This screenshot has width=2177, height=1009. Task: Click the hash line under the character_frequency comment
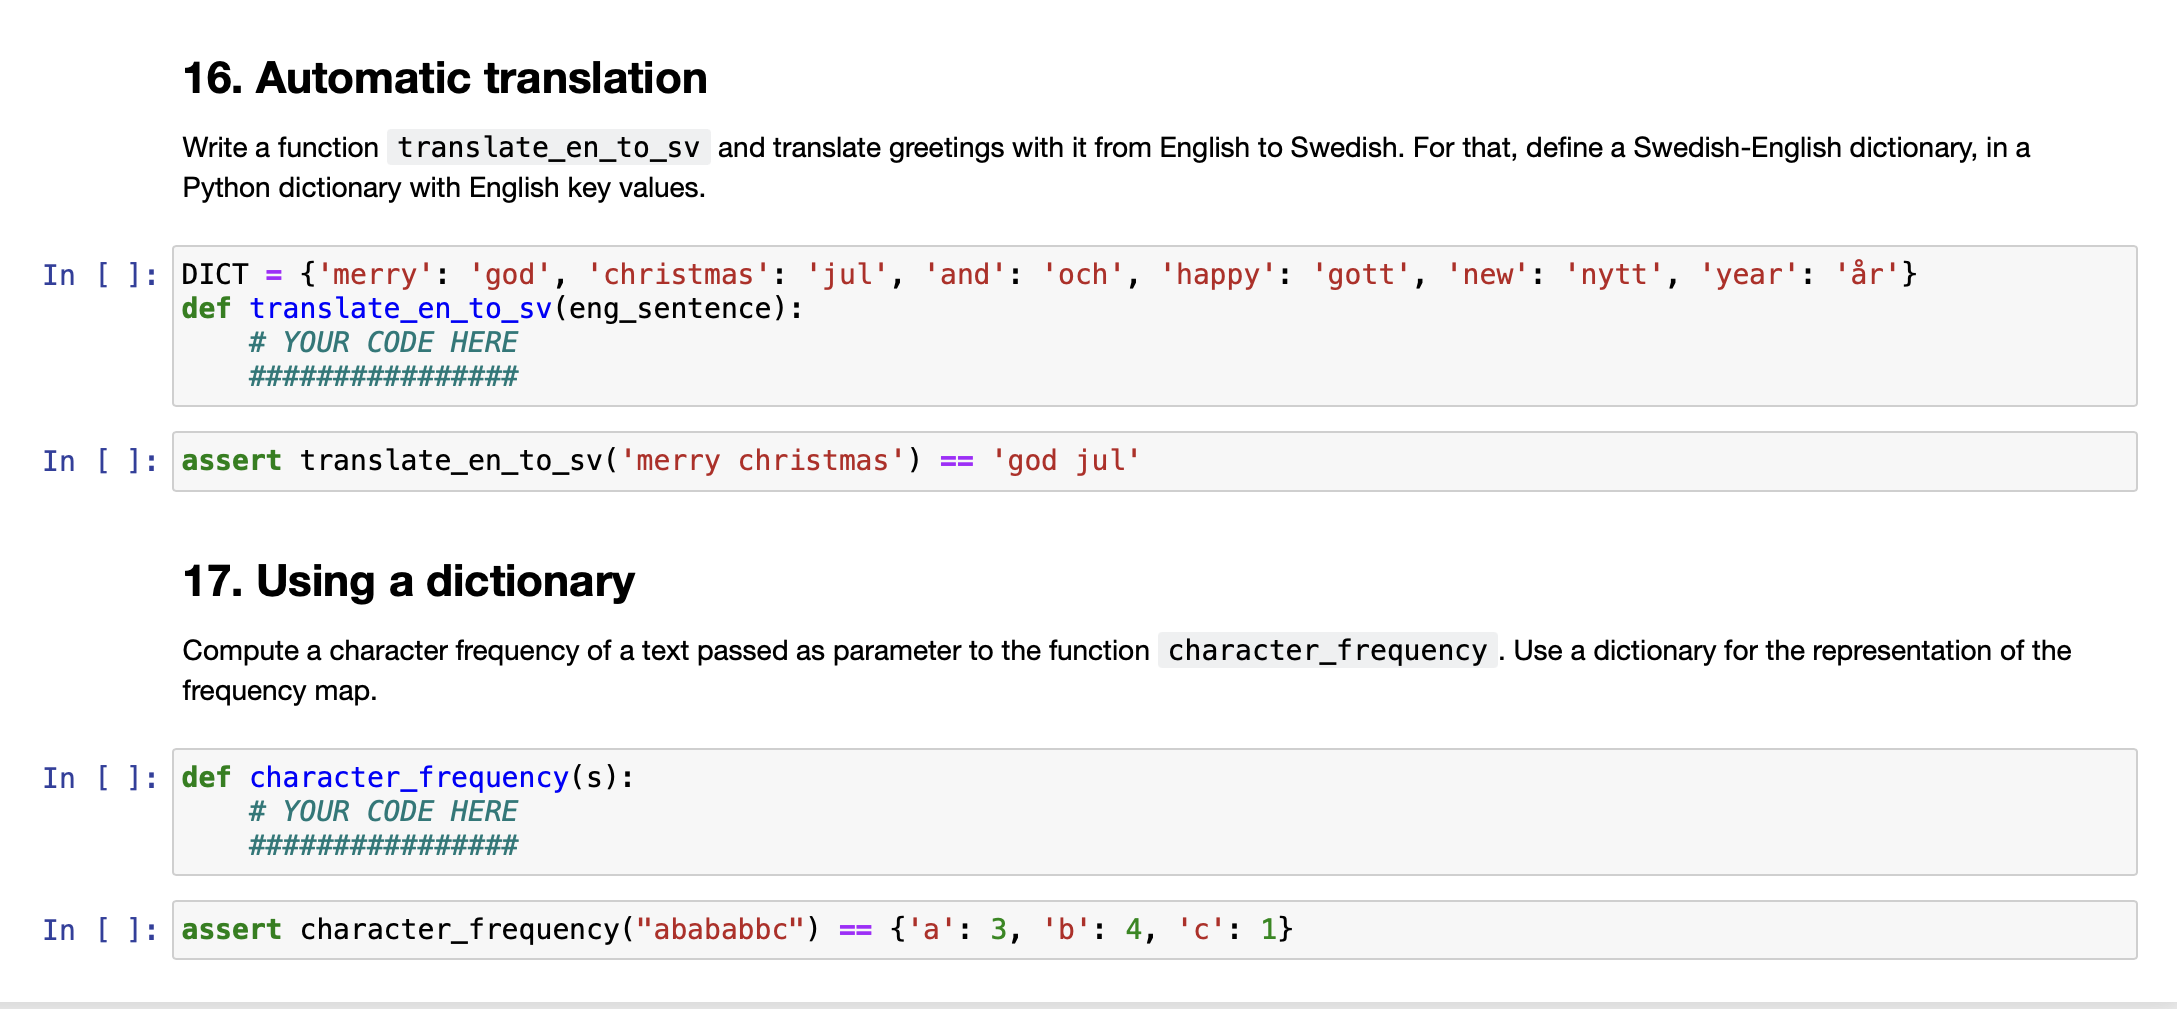coord(383,846)
